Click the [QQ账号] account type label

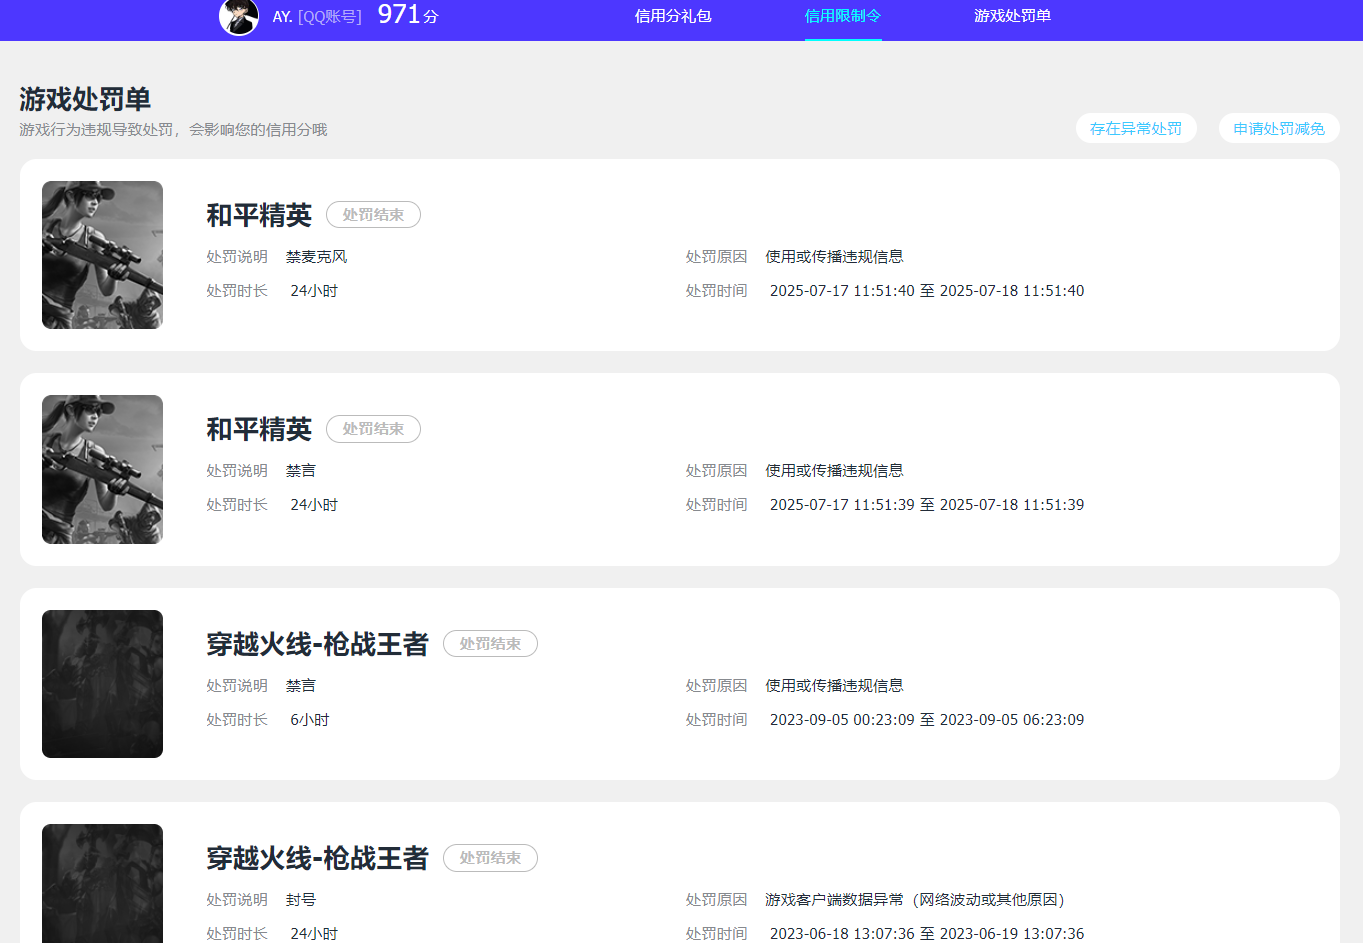pos(331,16)
